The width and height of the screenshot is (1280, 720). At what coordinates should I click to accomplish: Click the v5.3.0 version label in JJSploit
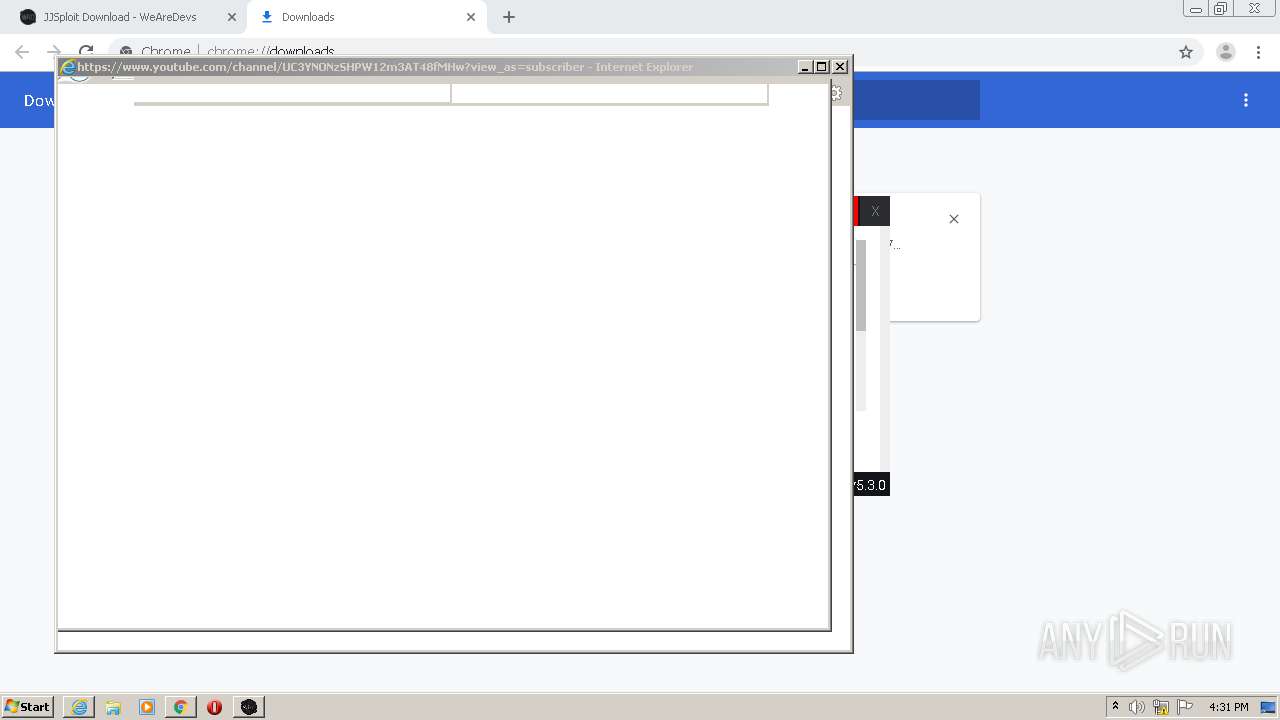pos(870,485)
